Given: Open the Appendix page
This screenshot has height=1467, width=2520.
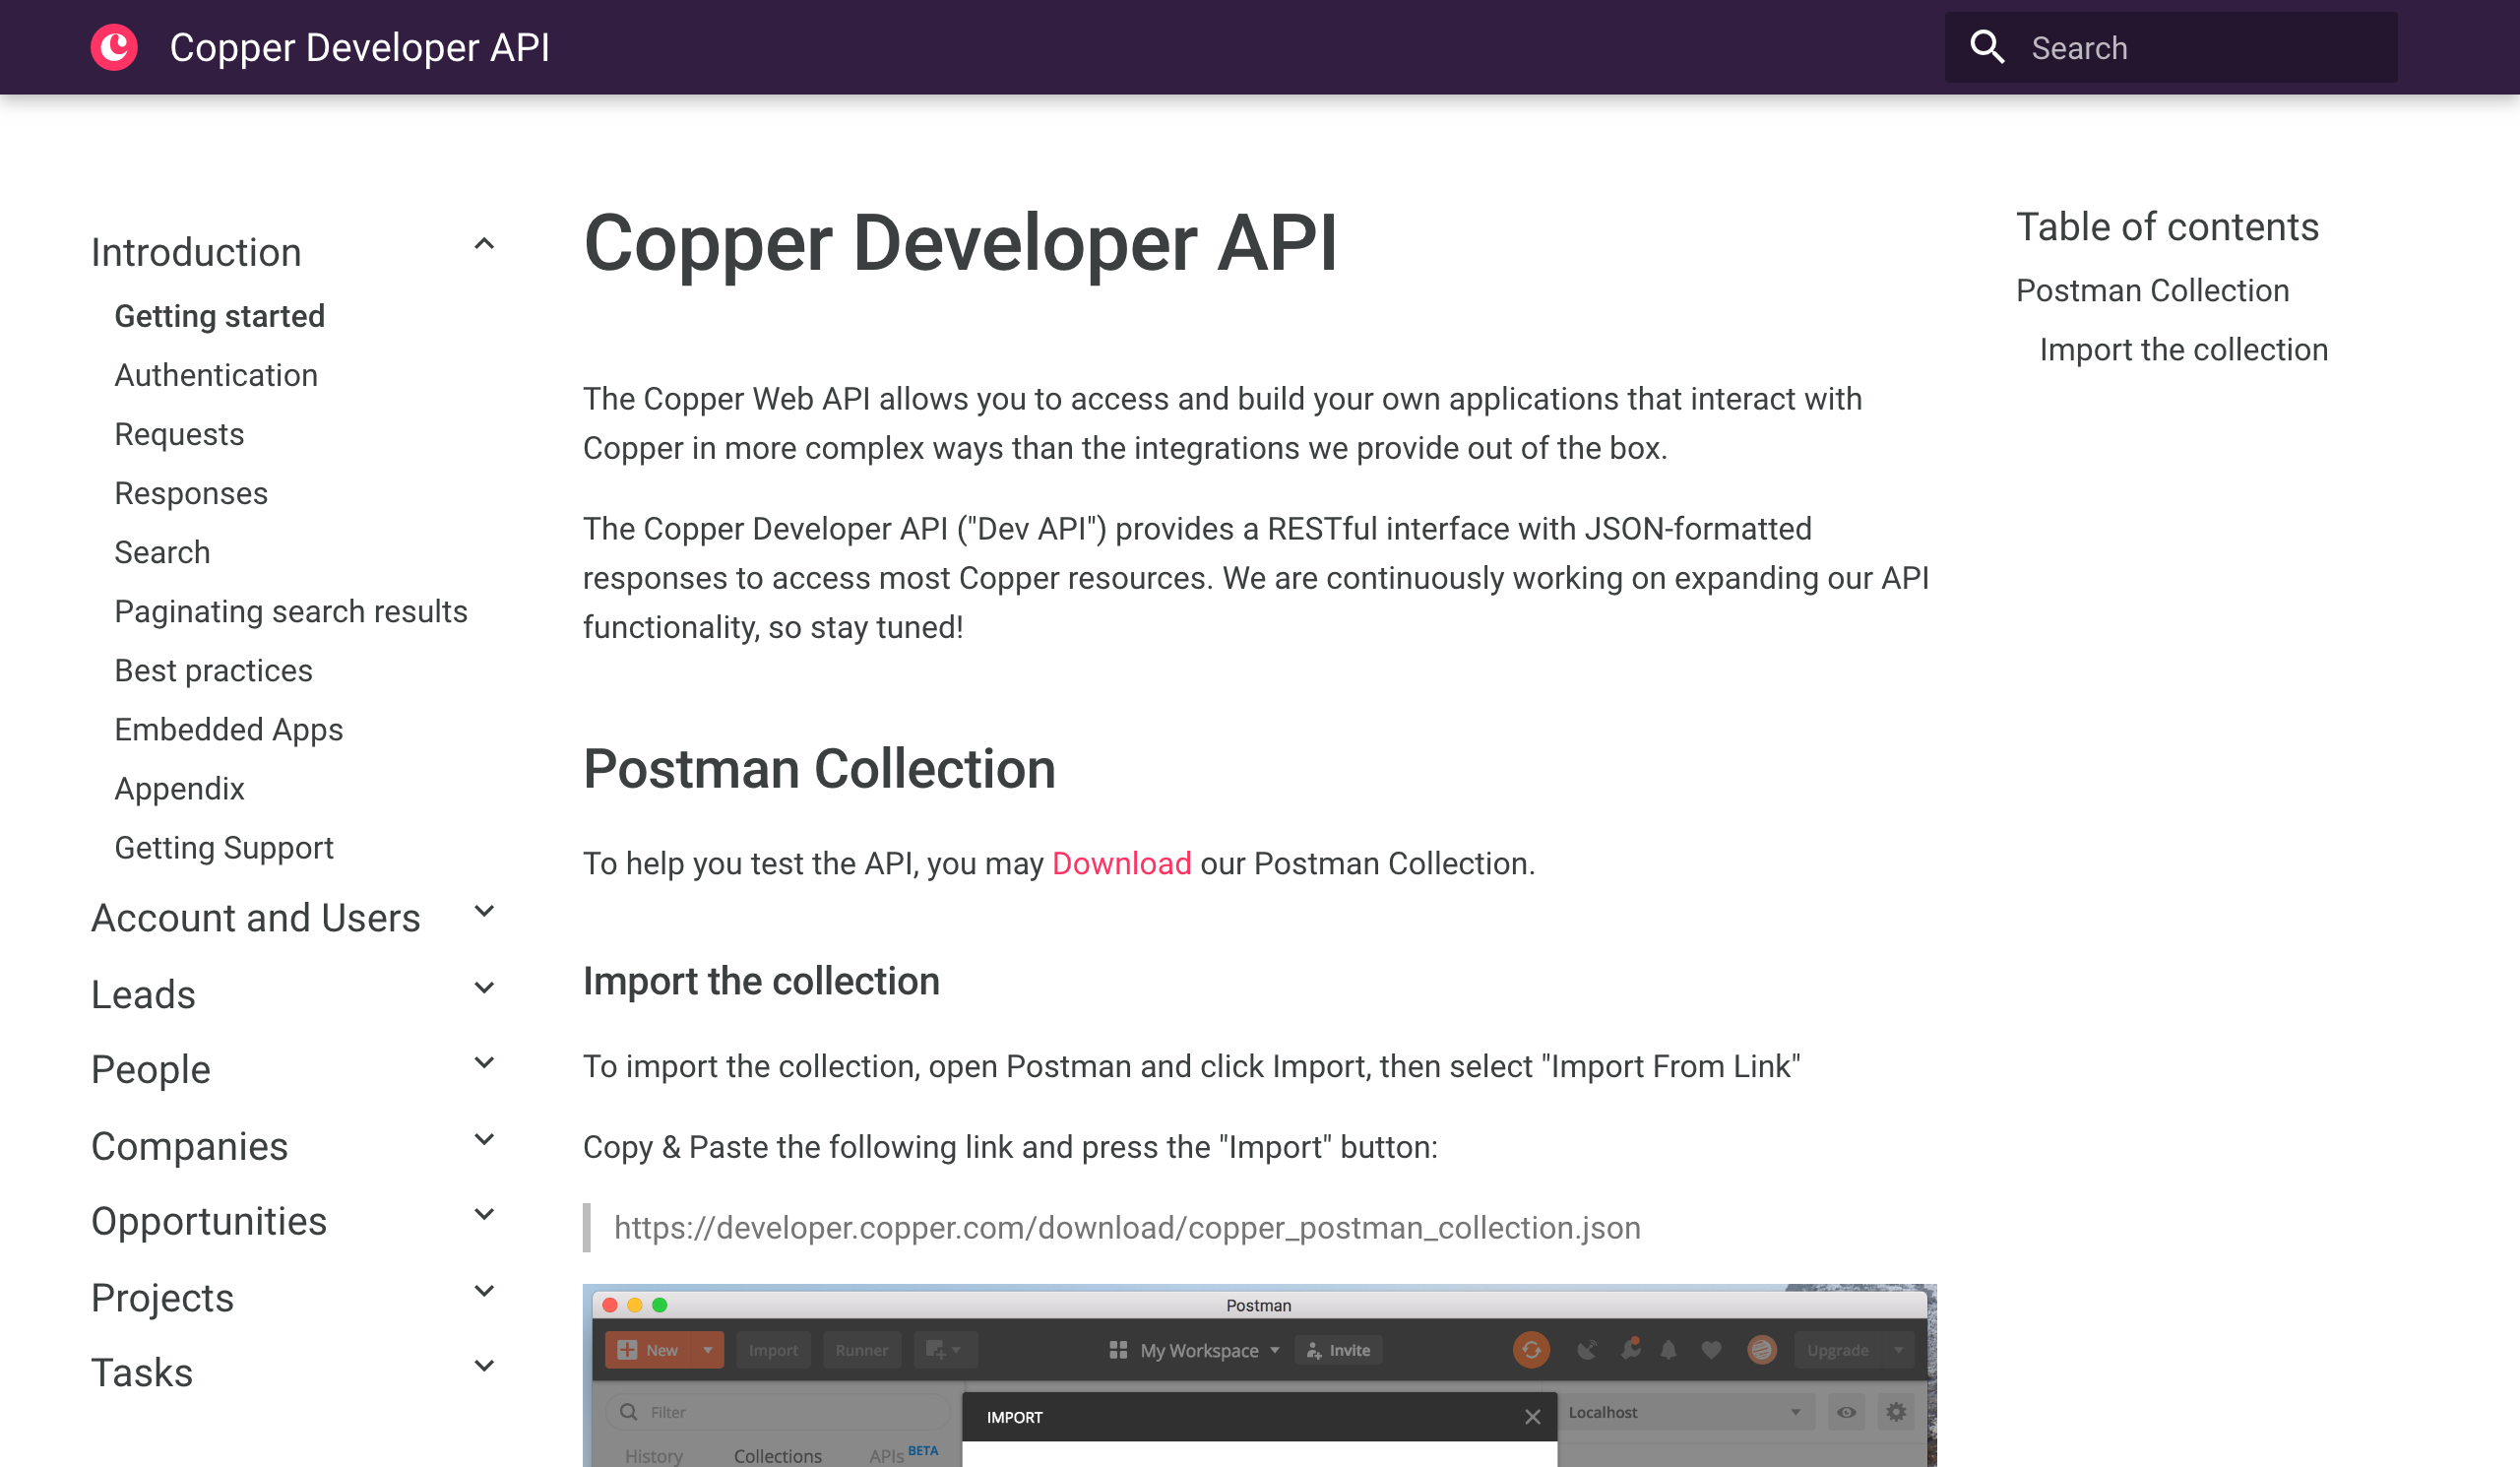Looking at the screenshot, I should (x=179, y=788).
